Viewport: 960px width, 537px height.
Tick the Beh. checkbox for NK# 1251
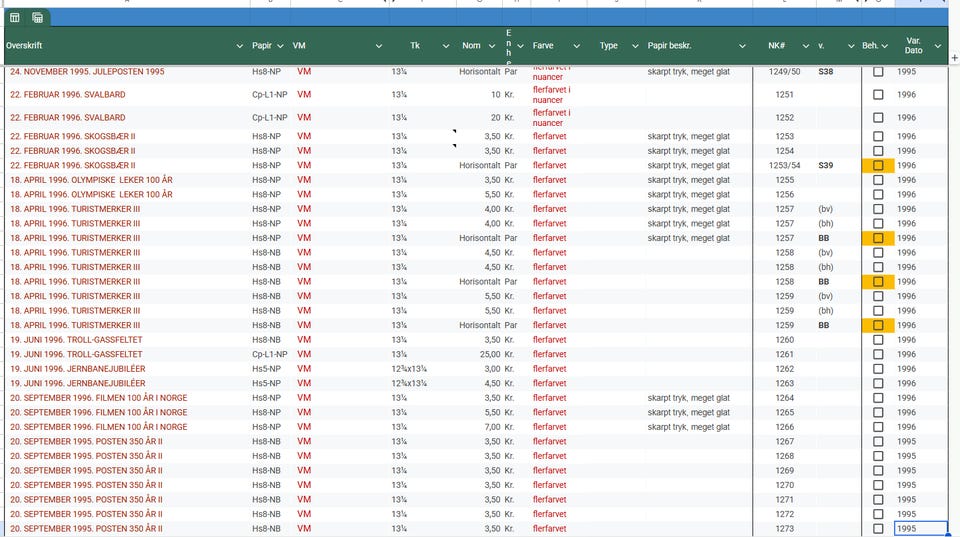pyautogui.click(x=878, y=95)
